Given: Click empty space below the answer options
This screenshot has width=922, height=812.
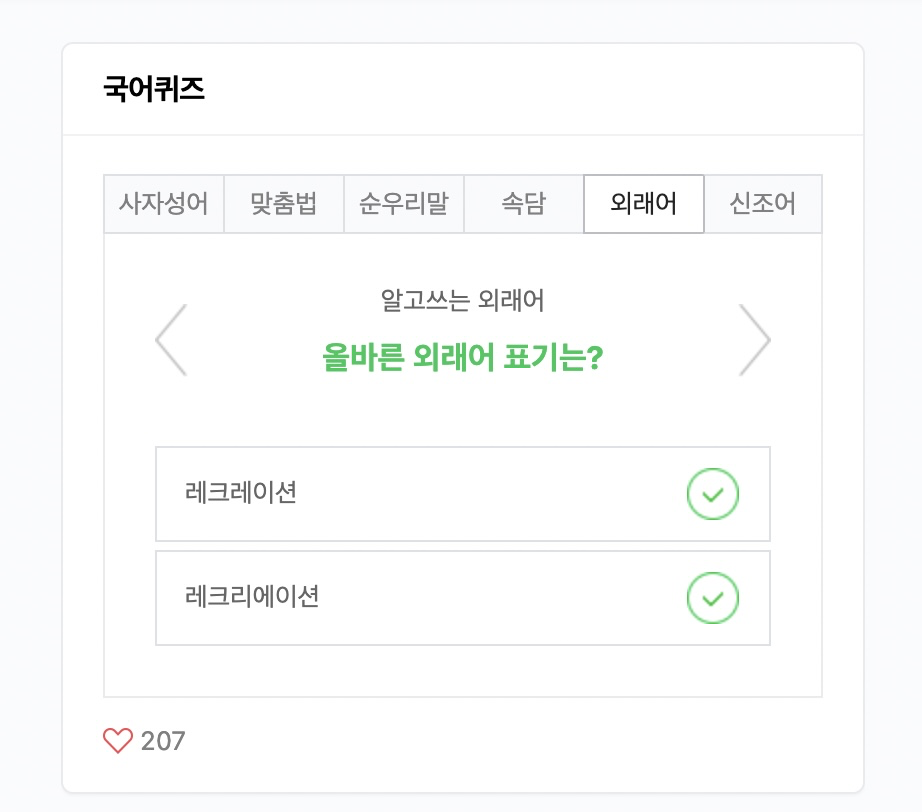Looking at the screenshot, I should click(x=463, y=671).
